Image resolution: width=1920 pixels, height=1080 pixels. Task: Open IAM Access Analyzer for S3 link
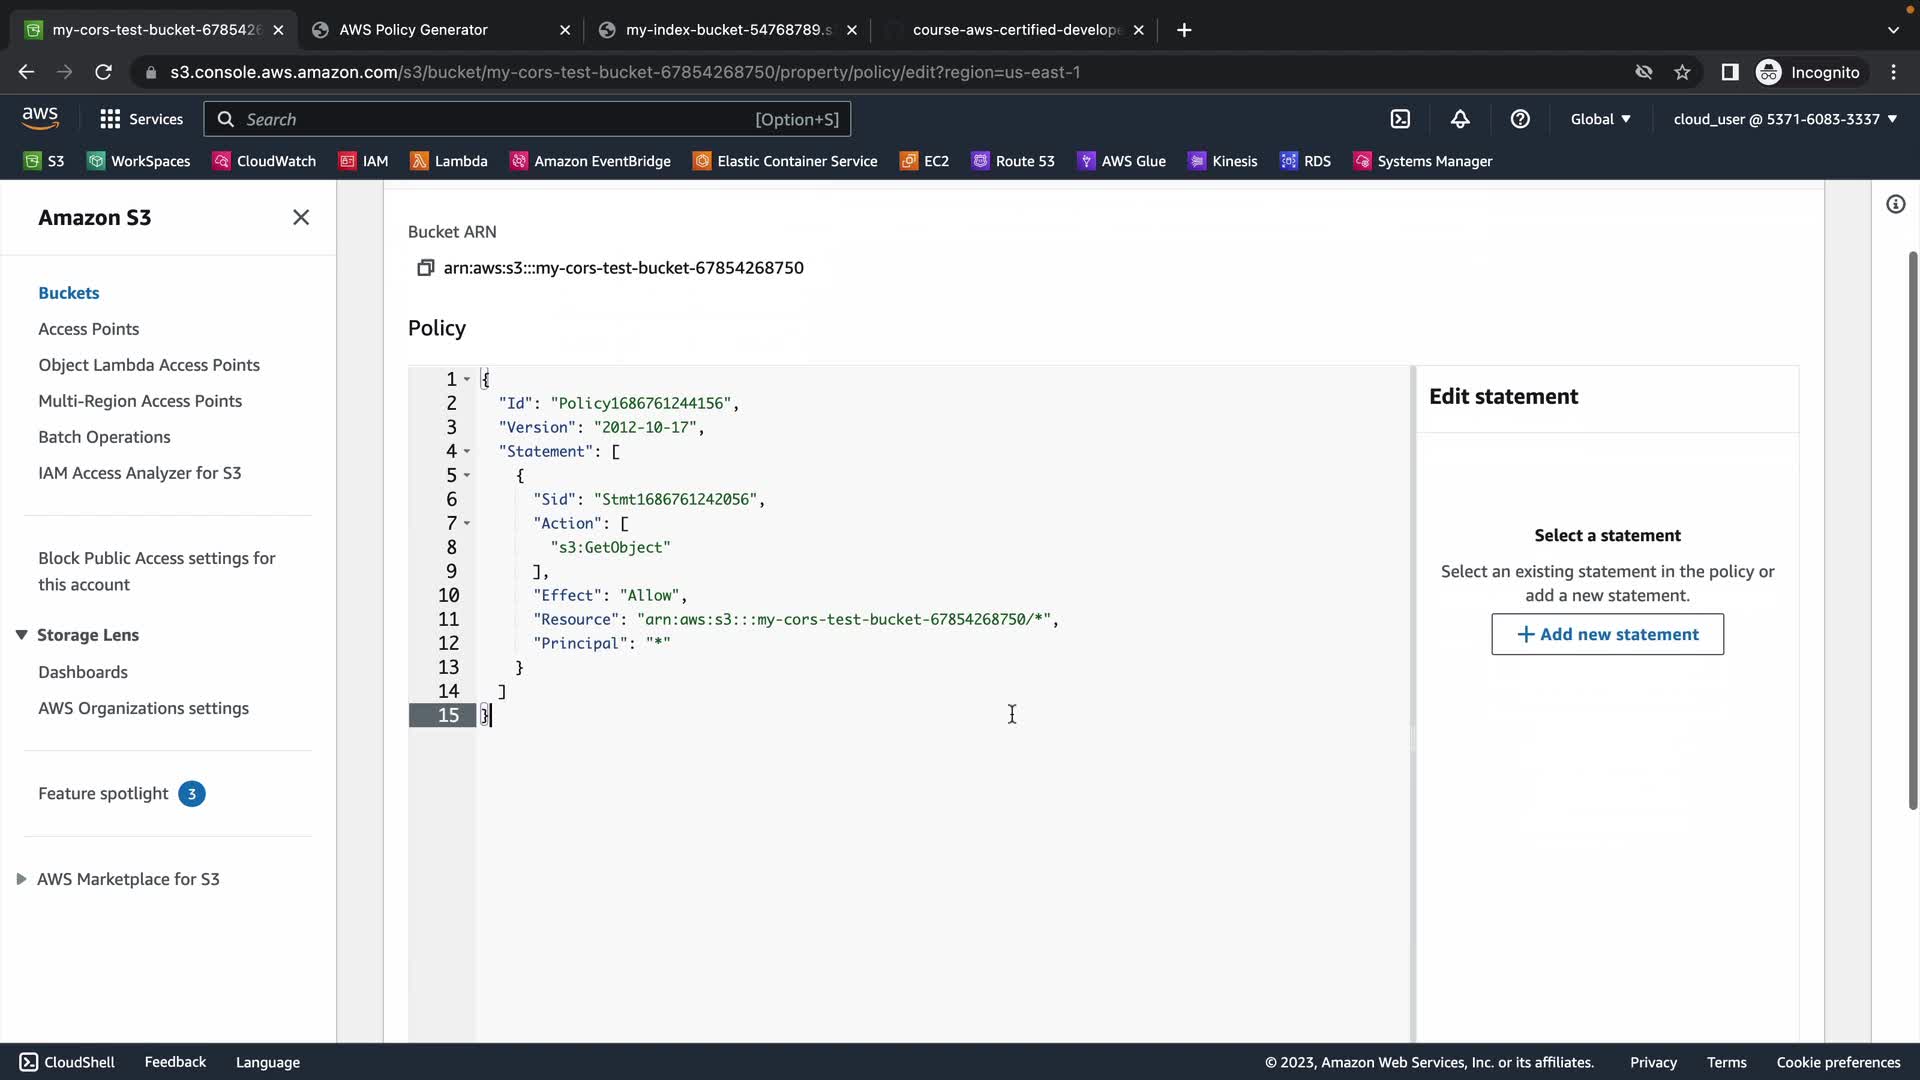click(140, 473)
